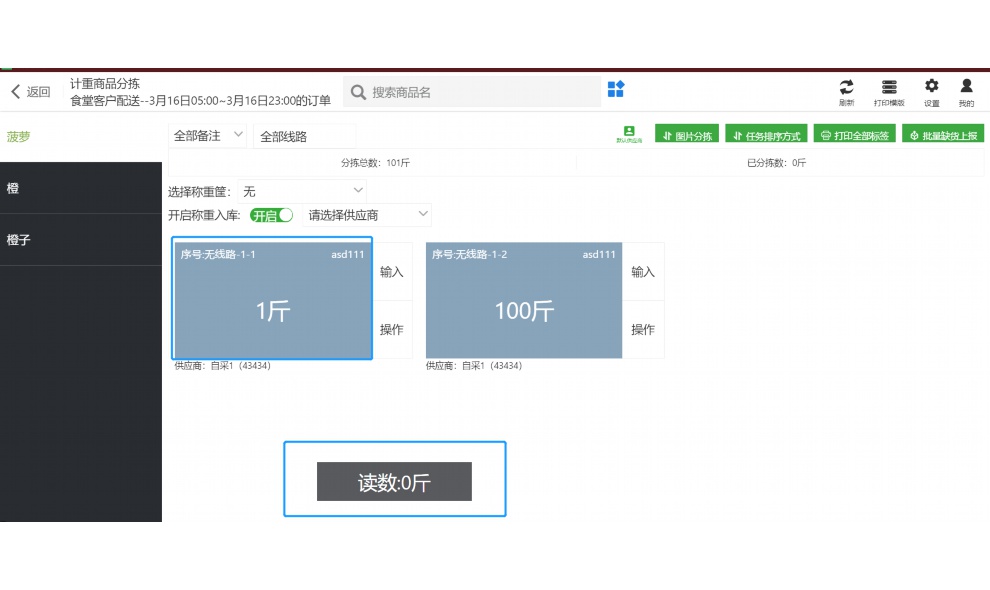Click the blue app grid icon beside search
The image size is (990, 590).
[x=616, y=89]
